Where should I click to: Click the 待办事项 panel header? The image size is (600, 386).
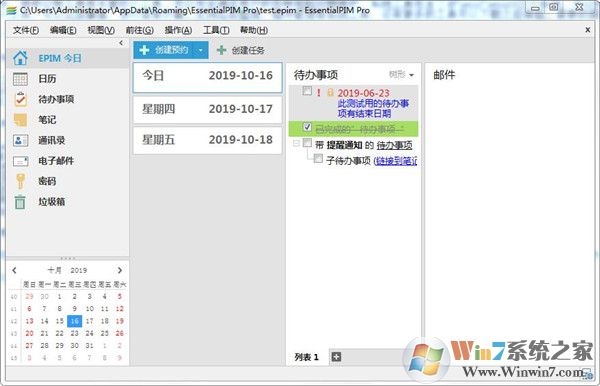pos(316,75)
